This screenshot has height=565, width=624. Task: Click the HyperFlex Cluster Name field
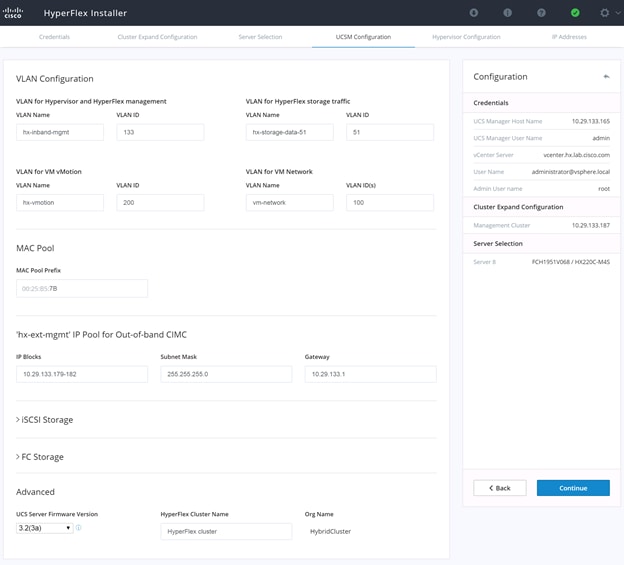coord(226,531)
